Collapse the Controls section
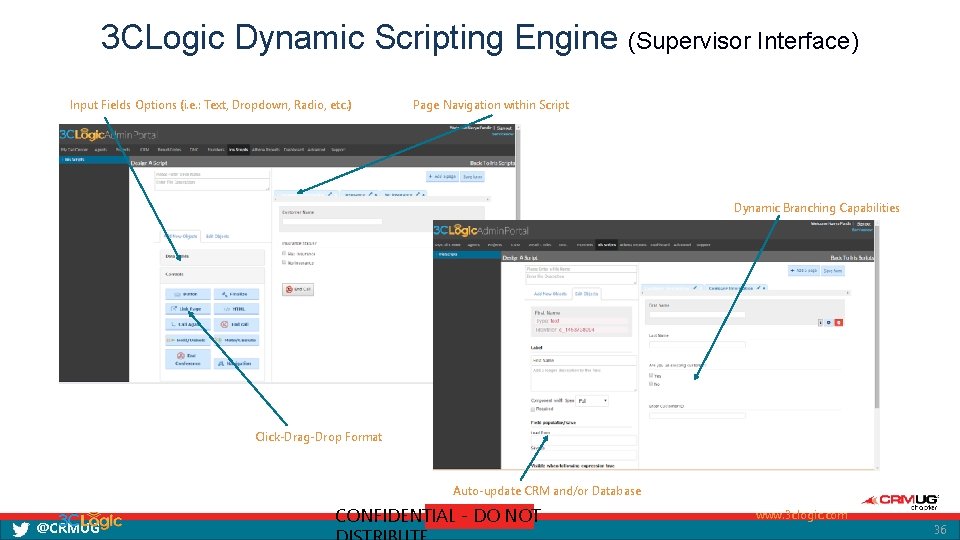The width and height of the screenshot is (960, 540). coord(212,274)
